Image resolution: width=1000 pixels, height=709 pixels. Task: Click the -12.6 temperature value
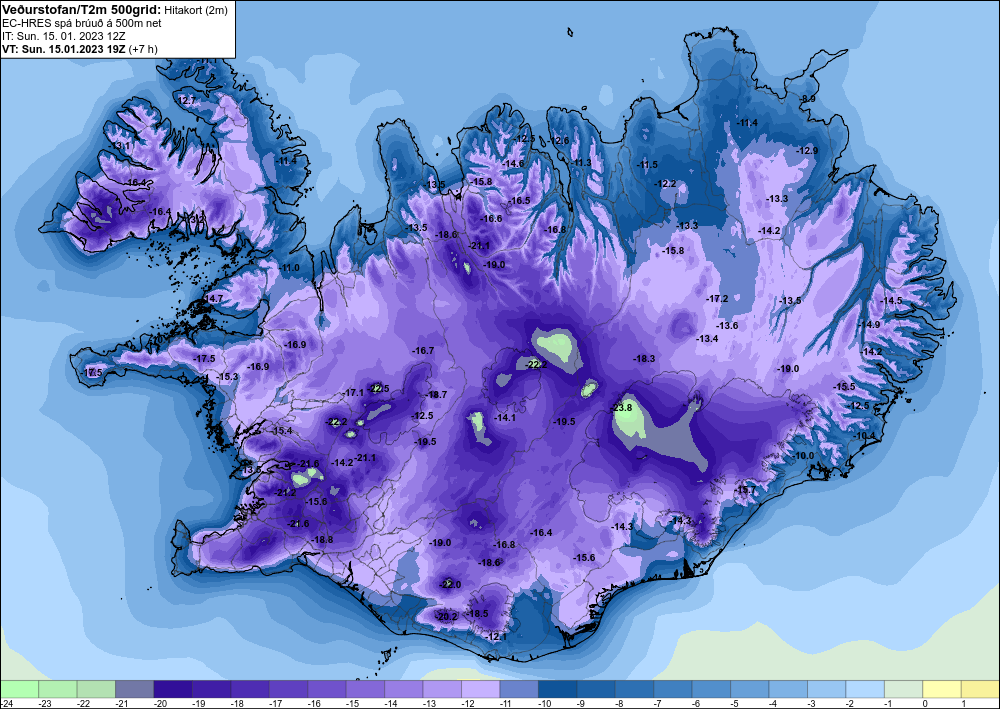click(559, 140)
